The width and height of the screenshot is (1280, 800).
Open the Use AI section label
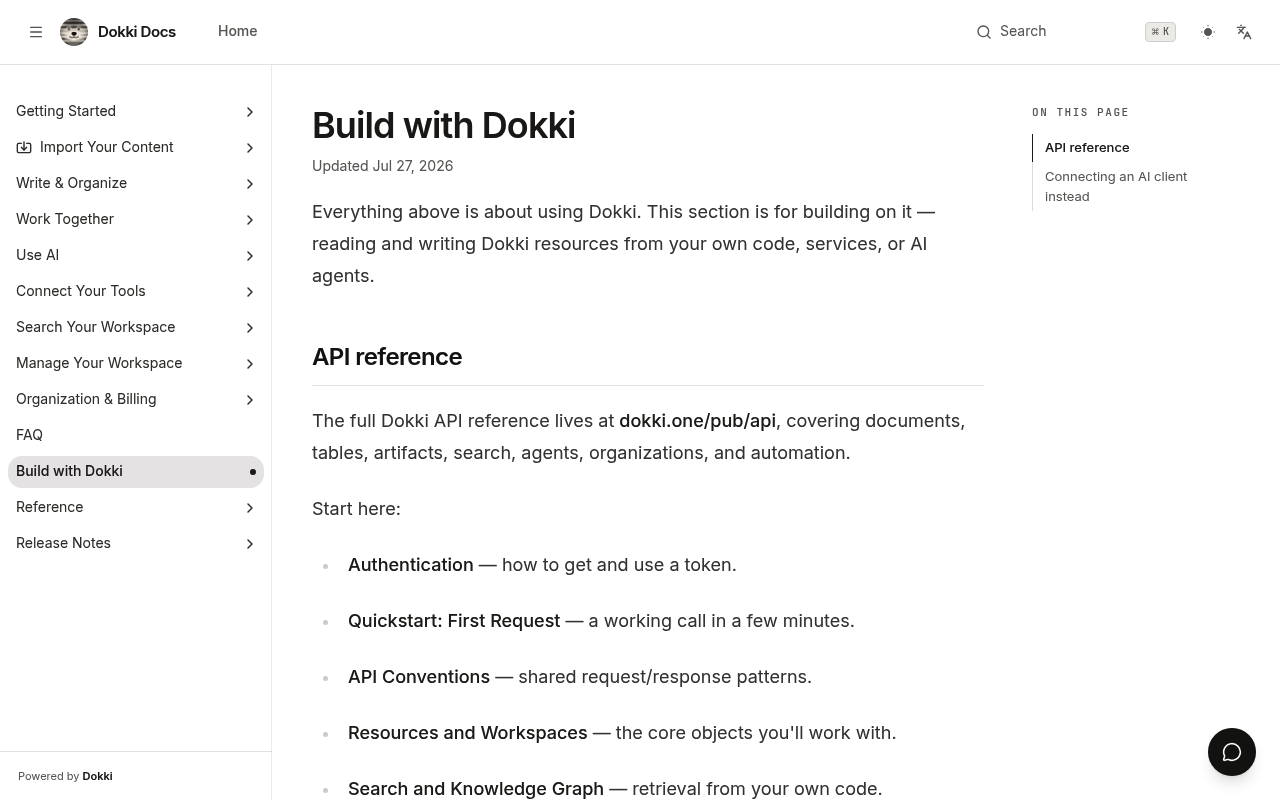(37, 255)
